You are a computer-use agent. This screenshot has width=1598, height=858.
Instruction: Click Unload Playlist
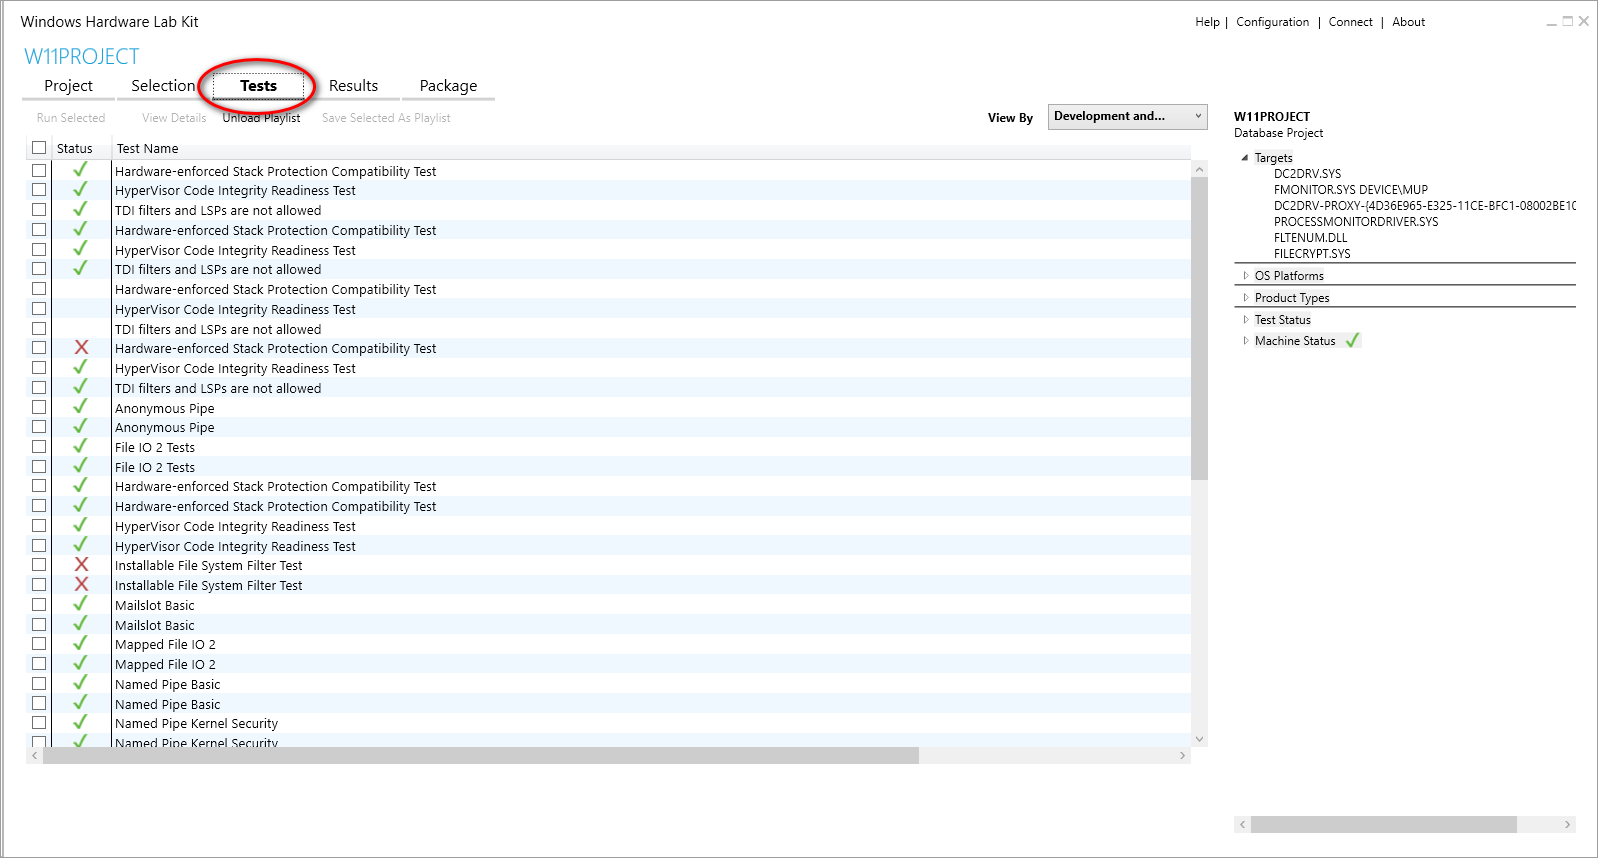click(261, 118)
